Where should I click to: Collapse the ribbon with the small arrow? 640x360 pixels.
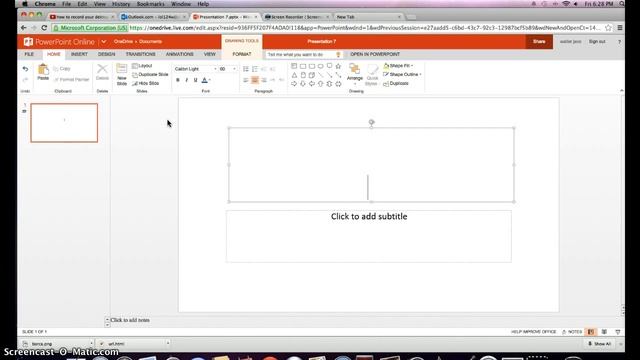click(x=622, y=91)
